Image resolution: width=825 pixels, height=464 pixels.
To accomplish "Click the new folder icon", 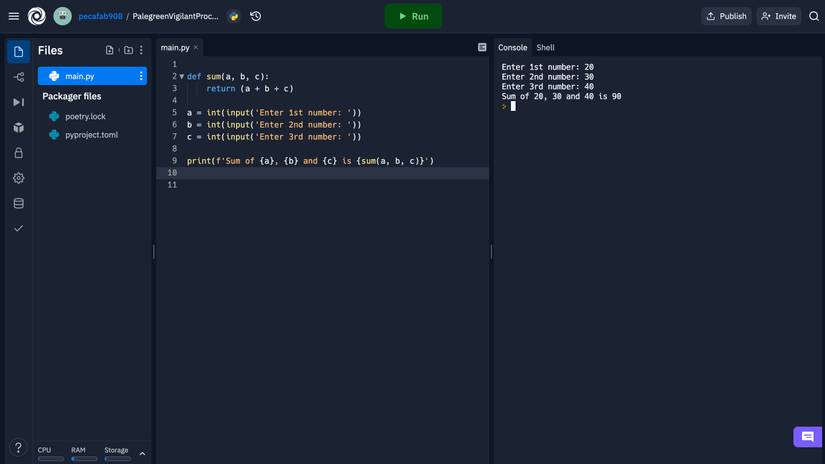I will point(128,50).
